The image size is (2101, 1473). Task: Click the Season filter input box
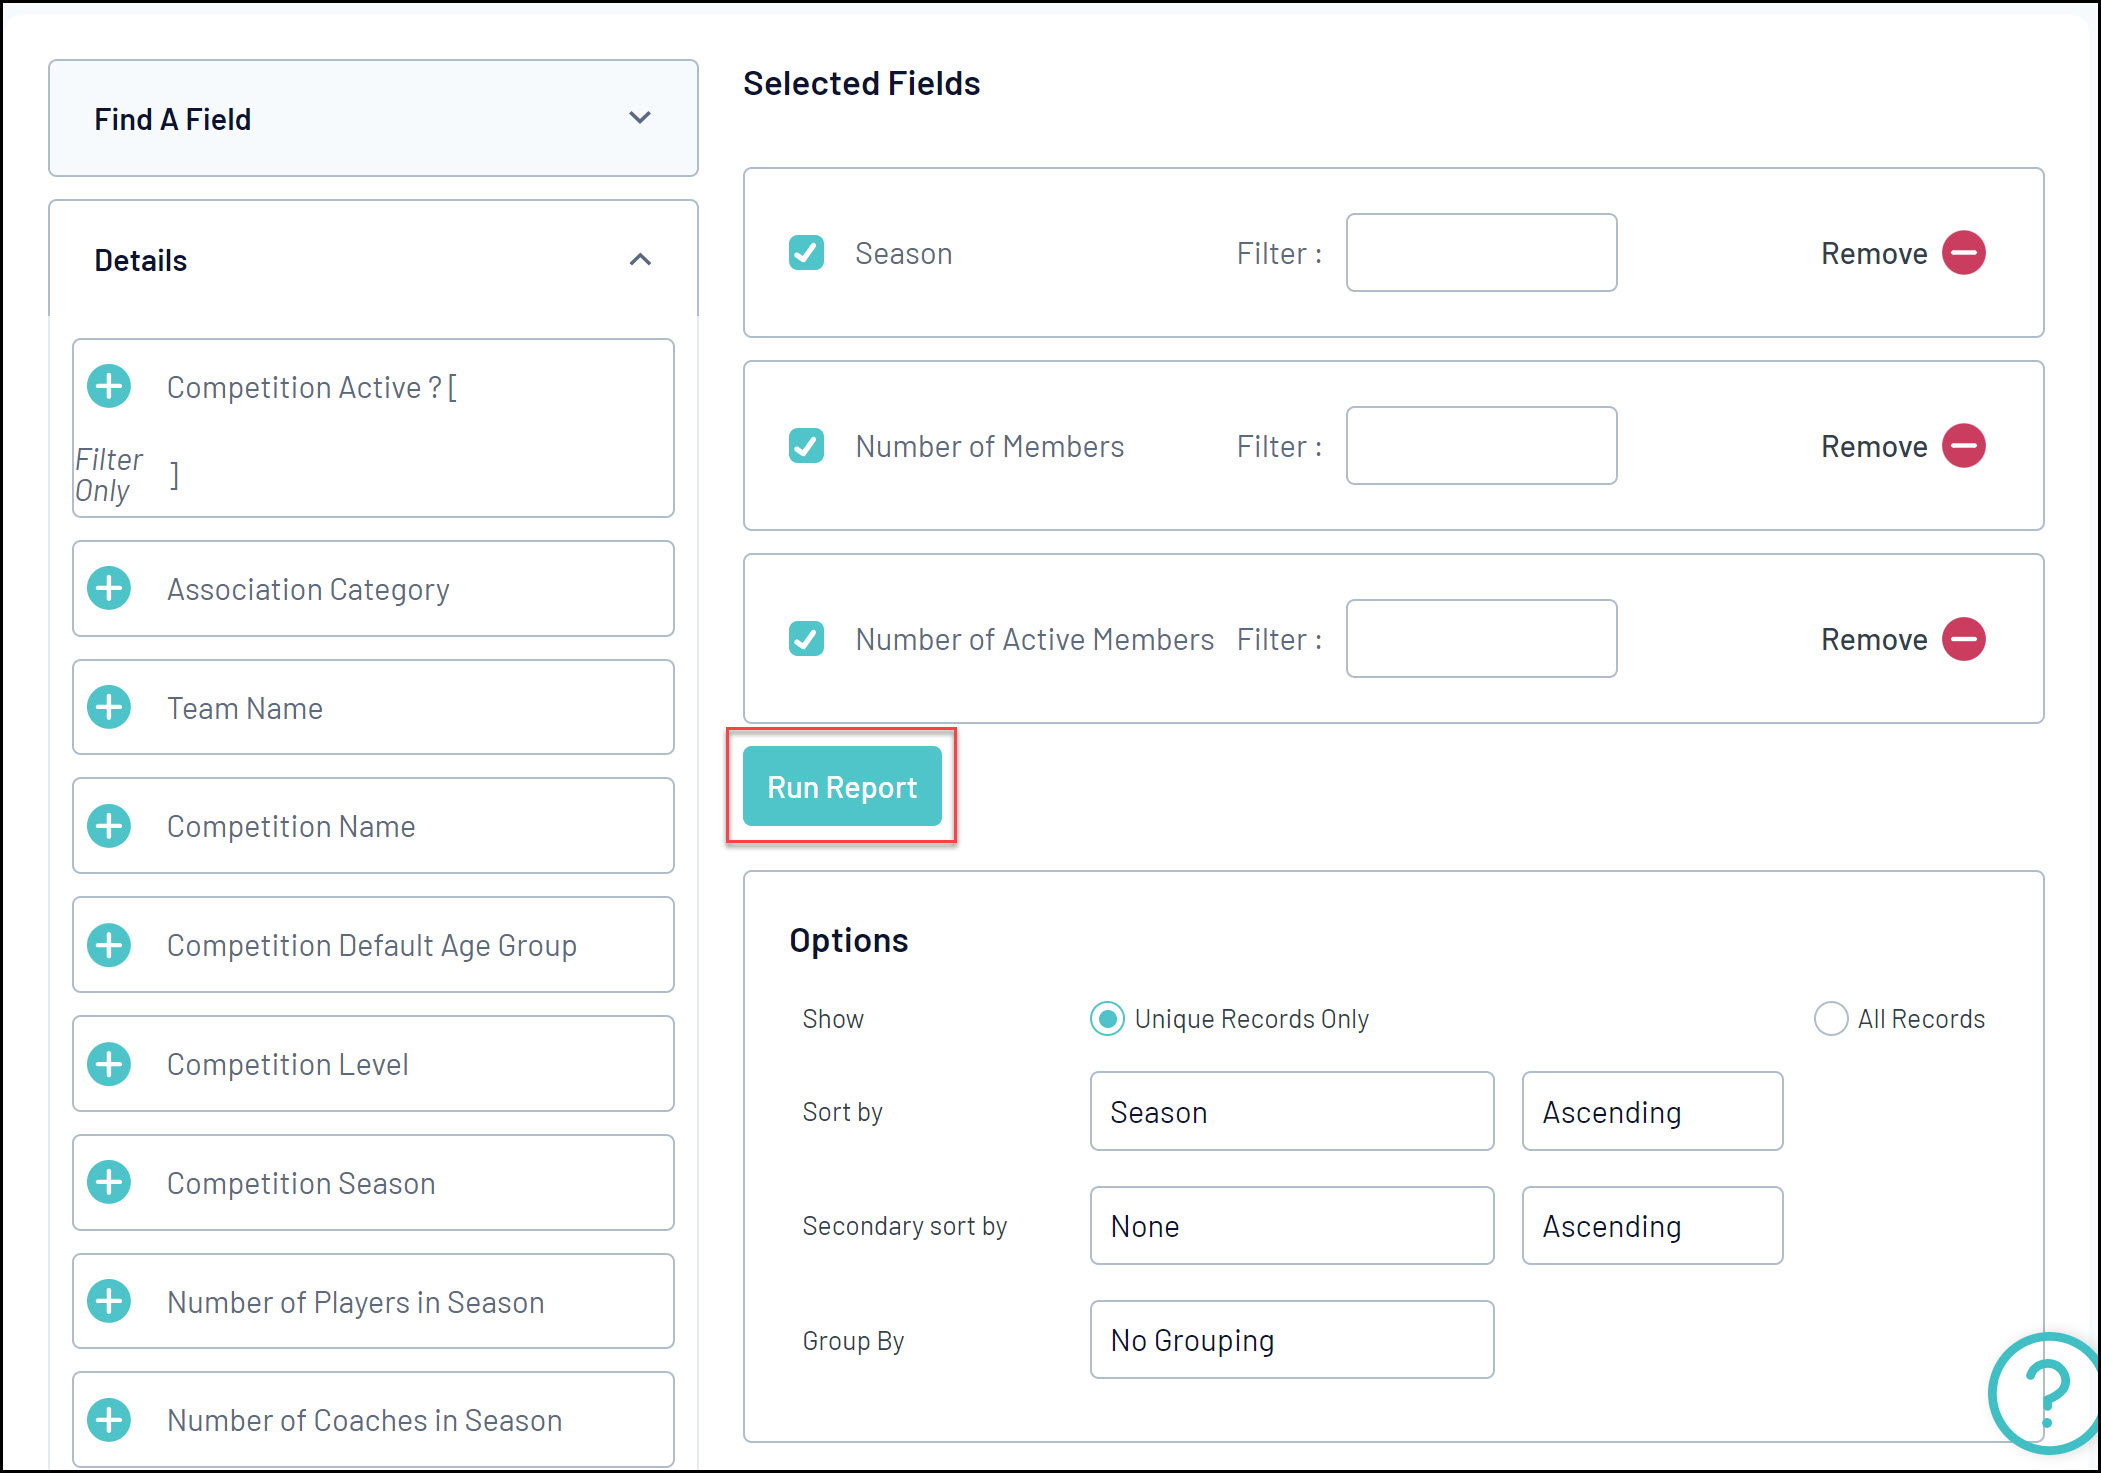[1480, 253]
